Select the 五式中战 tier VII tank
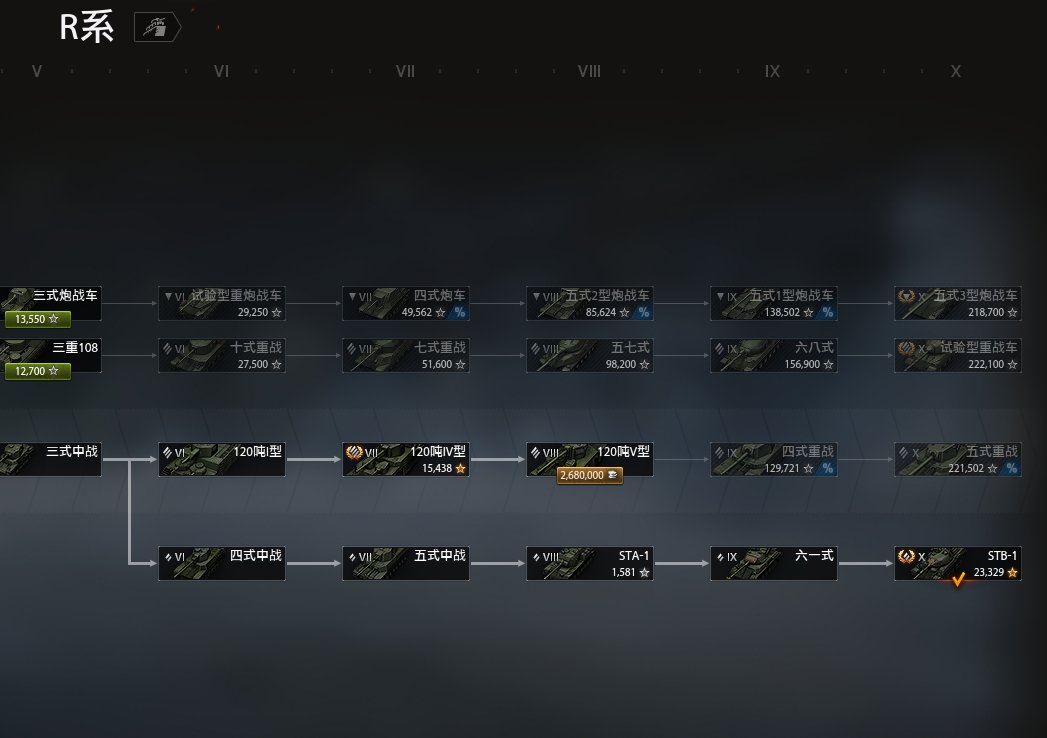 [x=406, y=564]
